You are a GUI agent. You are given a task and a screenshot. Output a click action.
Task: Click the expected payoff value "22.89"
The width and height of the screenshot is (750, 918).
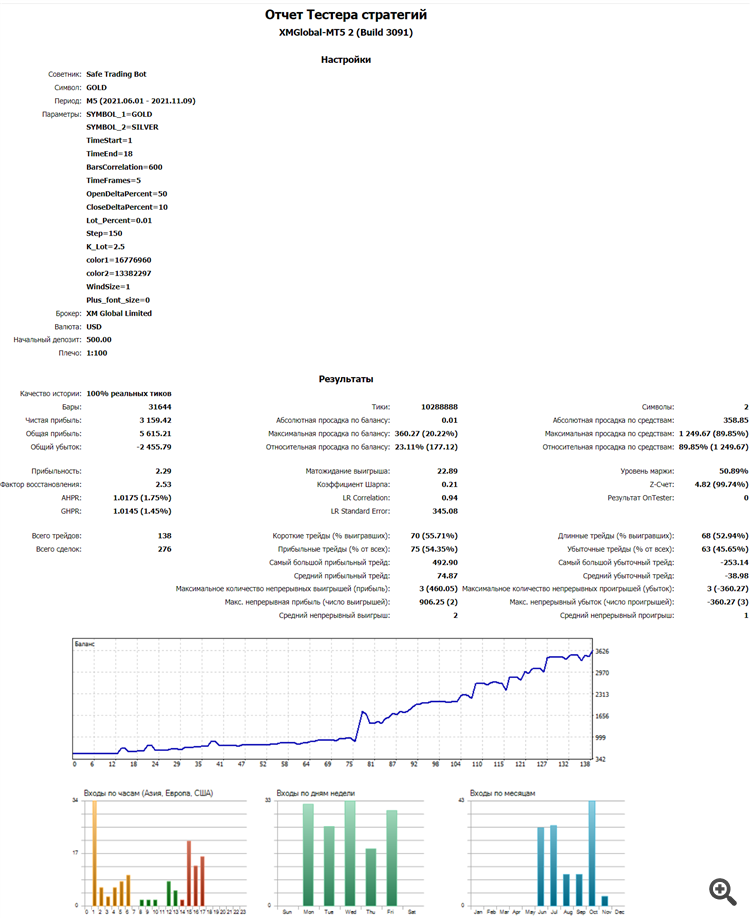tap(447, 471)
